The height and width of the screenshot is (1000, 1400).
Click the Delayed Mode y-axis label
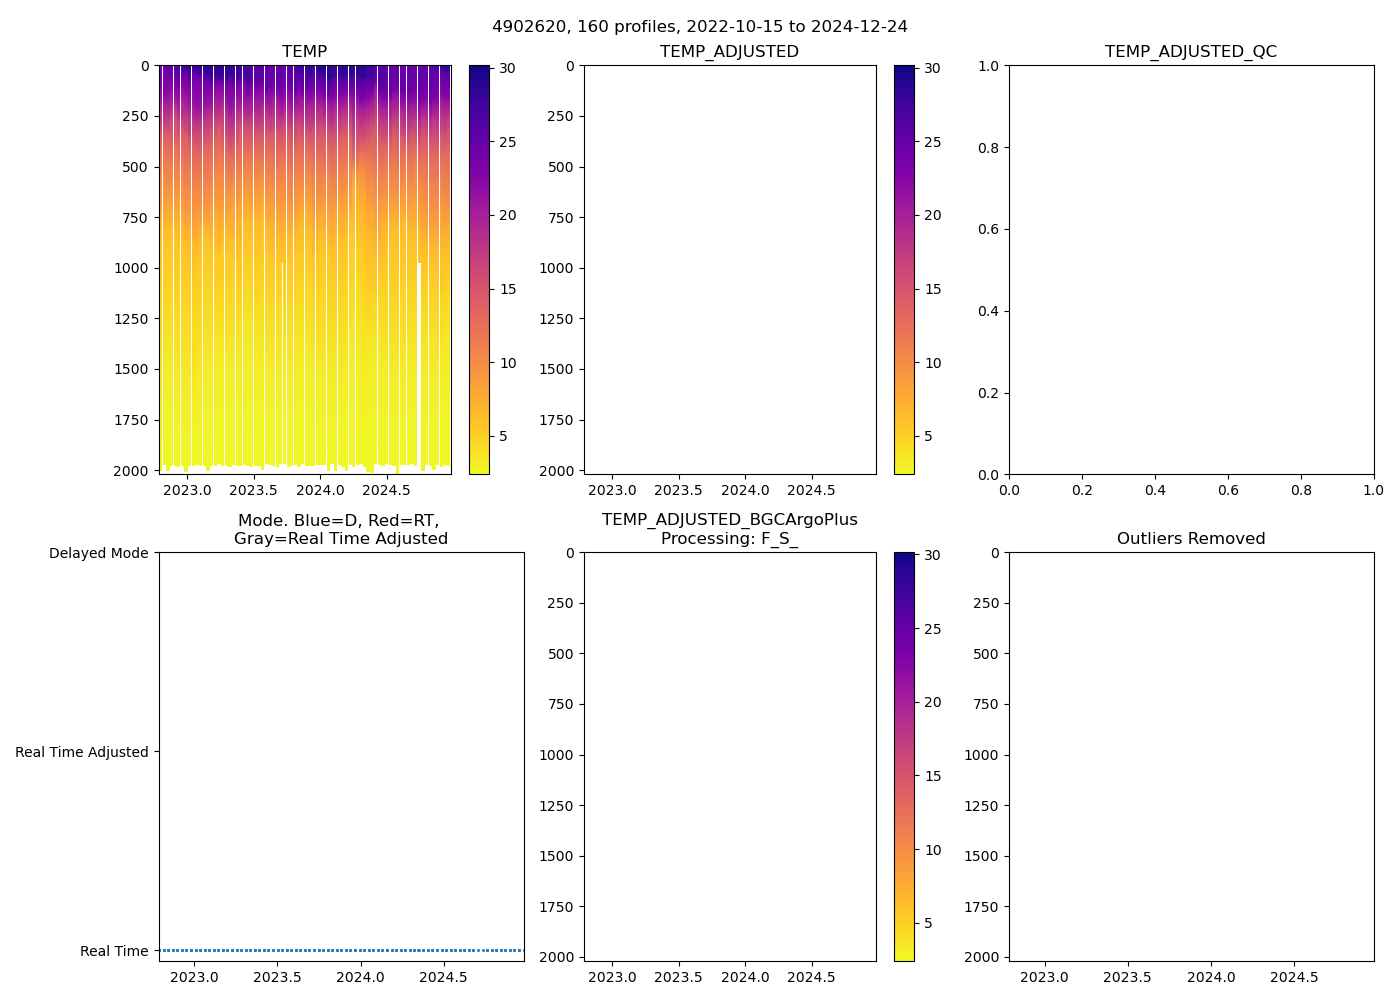click(x=98, y=553)
